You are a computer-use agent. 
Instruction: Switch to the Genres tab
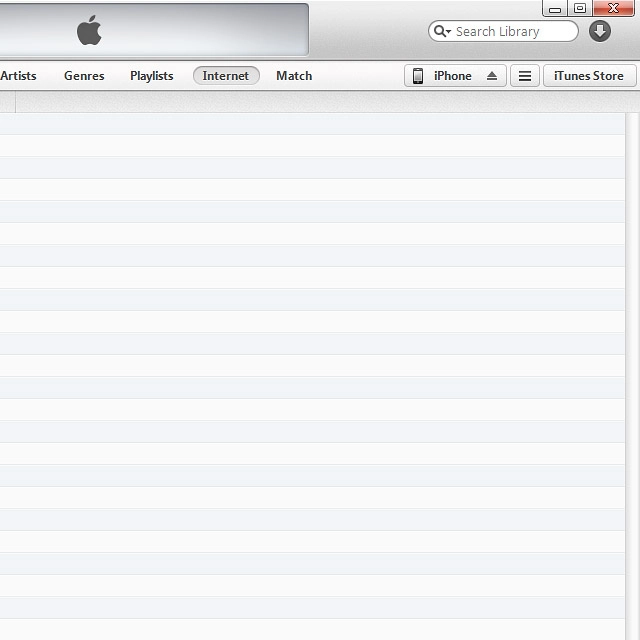[x=84, y=76]
